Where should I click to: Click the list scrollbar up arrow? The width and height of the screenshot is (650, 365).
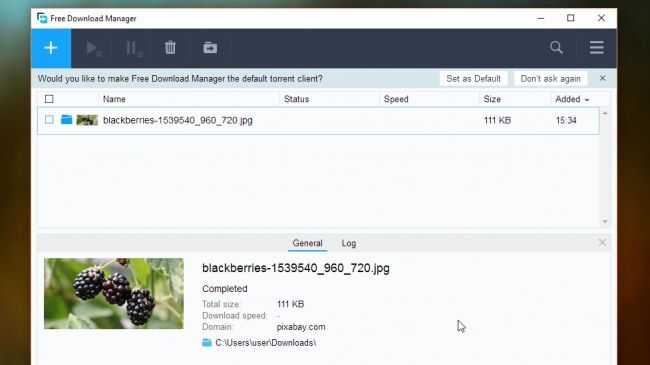pyautogui.click(x=605, y=113)
